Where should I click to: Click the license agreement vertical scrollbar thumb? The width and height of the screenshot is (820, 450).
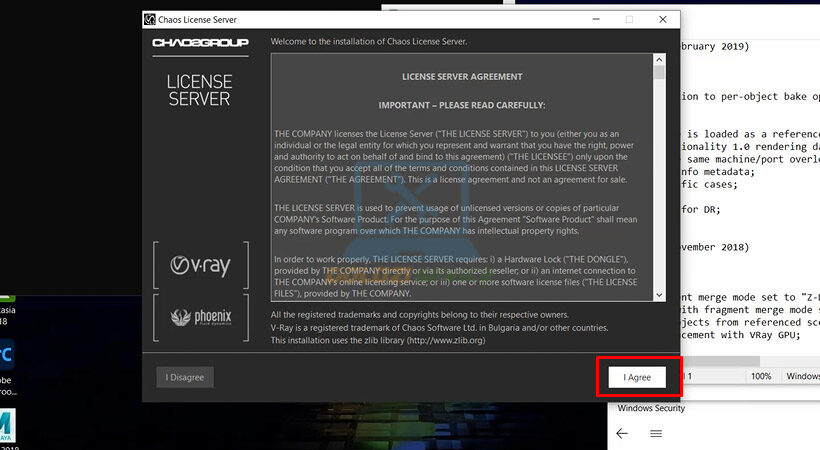[659, 72]
